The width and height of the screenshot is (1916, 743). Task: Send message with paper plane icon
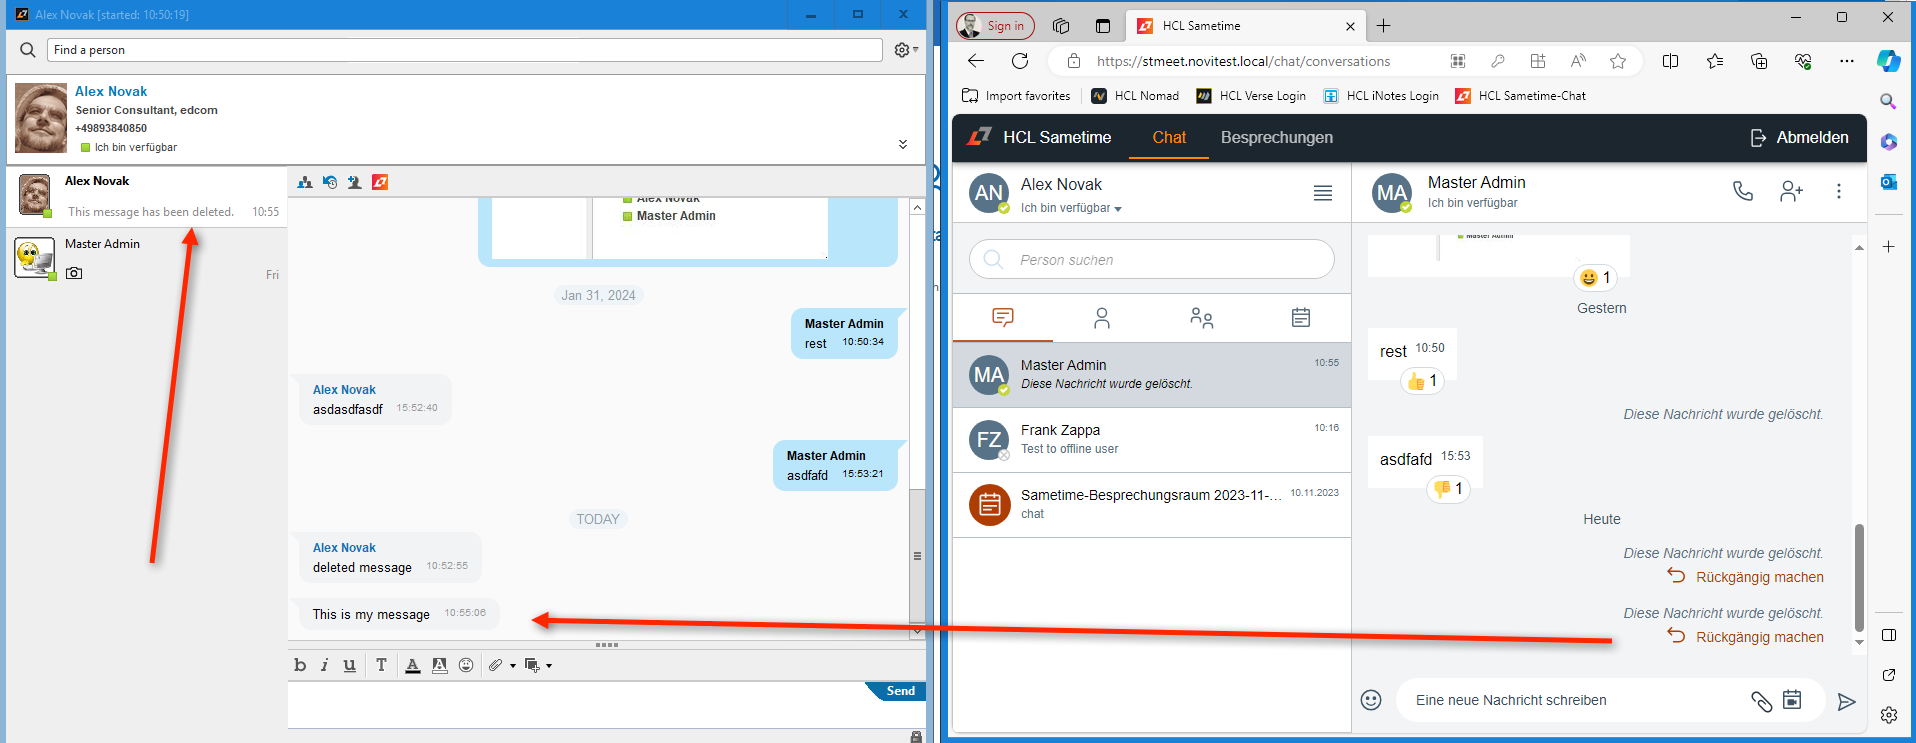click(1846, 701)
